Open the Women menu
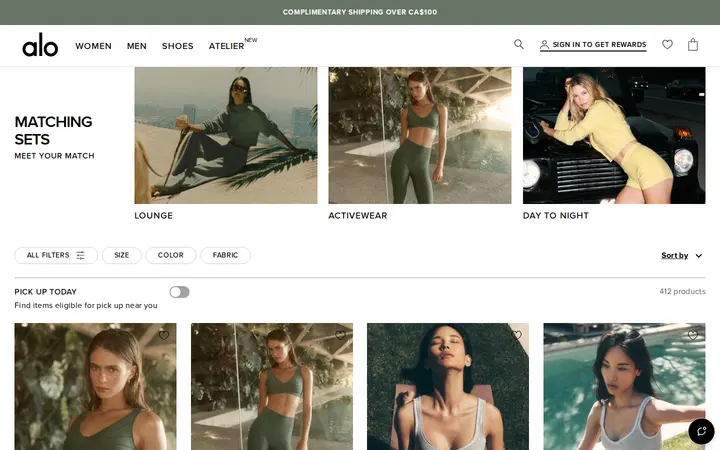 (x=94, y=46)
